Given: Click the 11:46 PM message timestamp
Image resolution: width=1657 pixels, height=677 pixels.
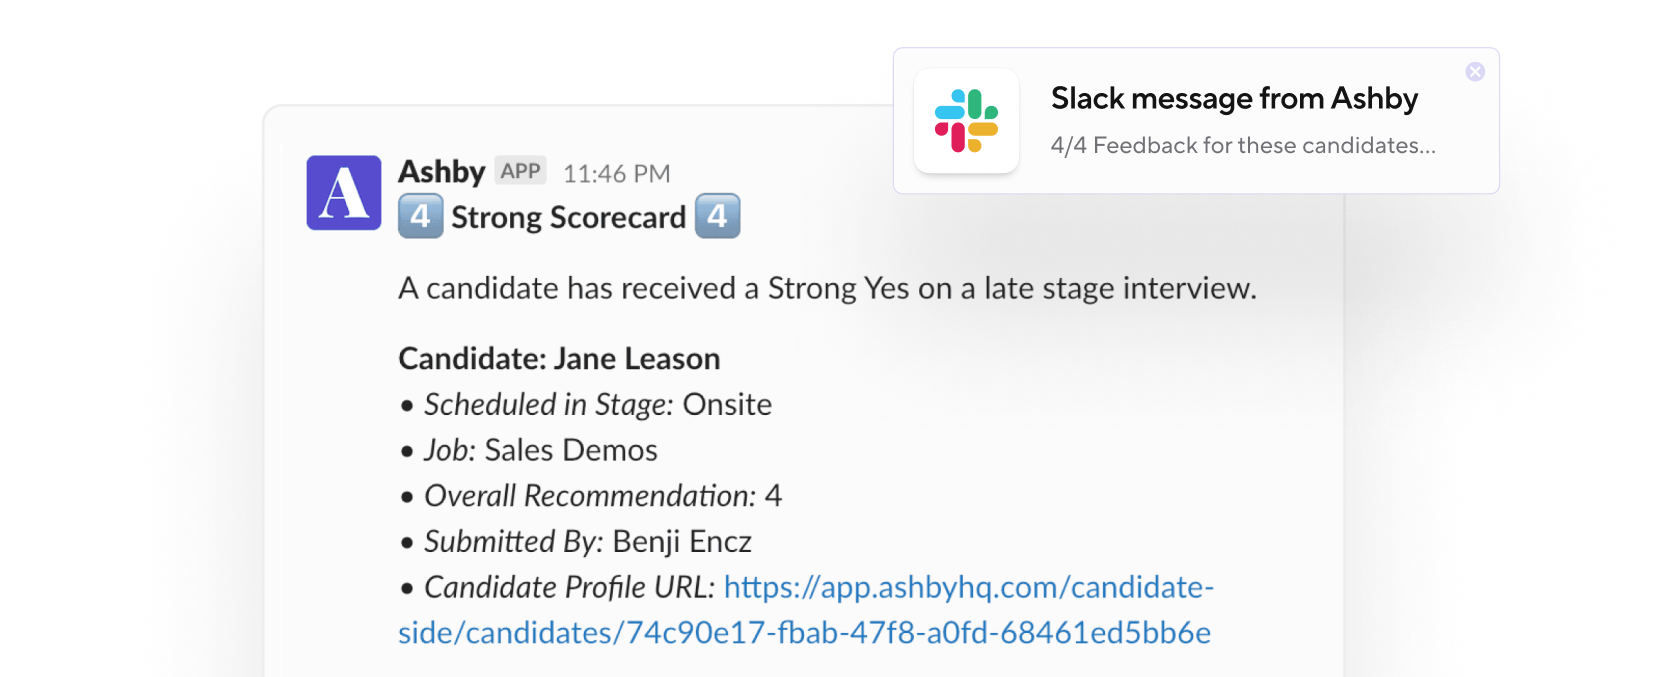Looking at the screenshot, I should 616,174.
